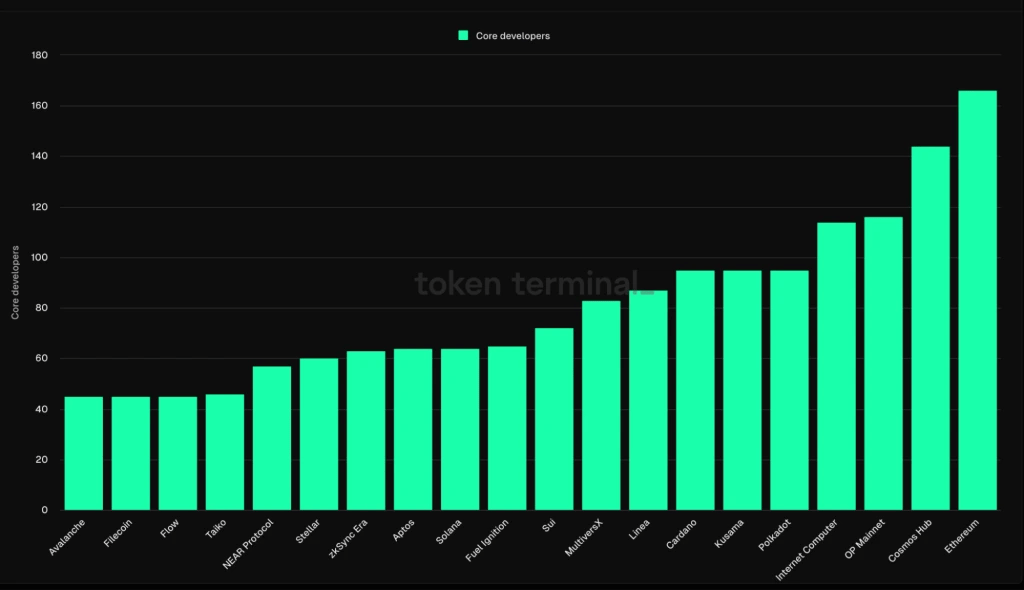Select the Fuel Ignition bar

(506, 430)
